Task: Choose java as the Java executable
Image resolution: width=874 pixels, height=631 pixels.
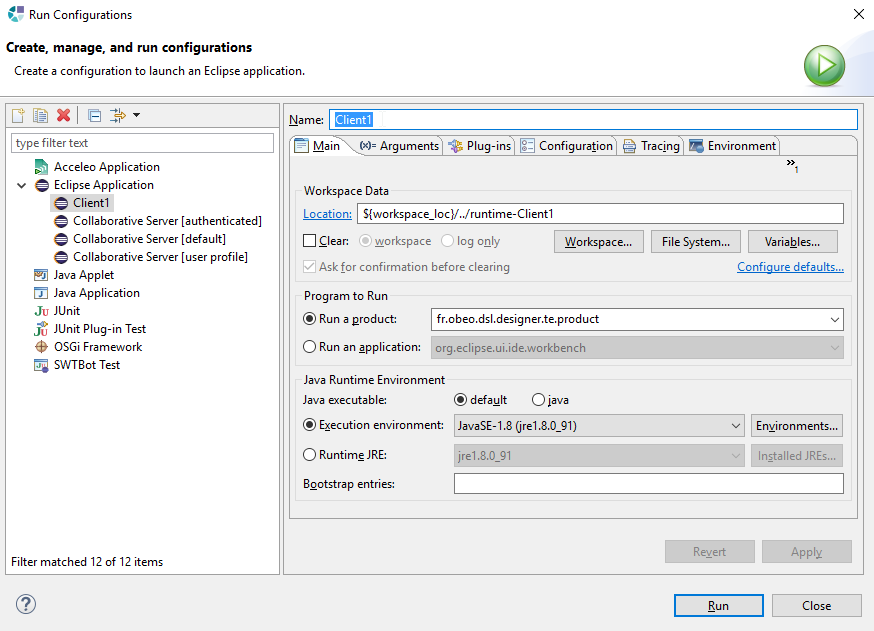Action: coord(539,400)
